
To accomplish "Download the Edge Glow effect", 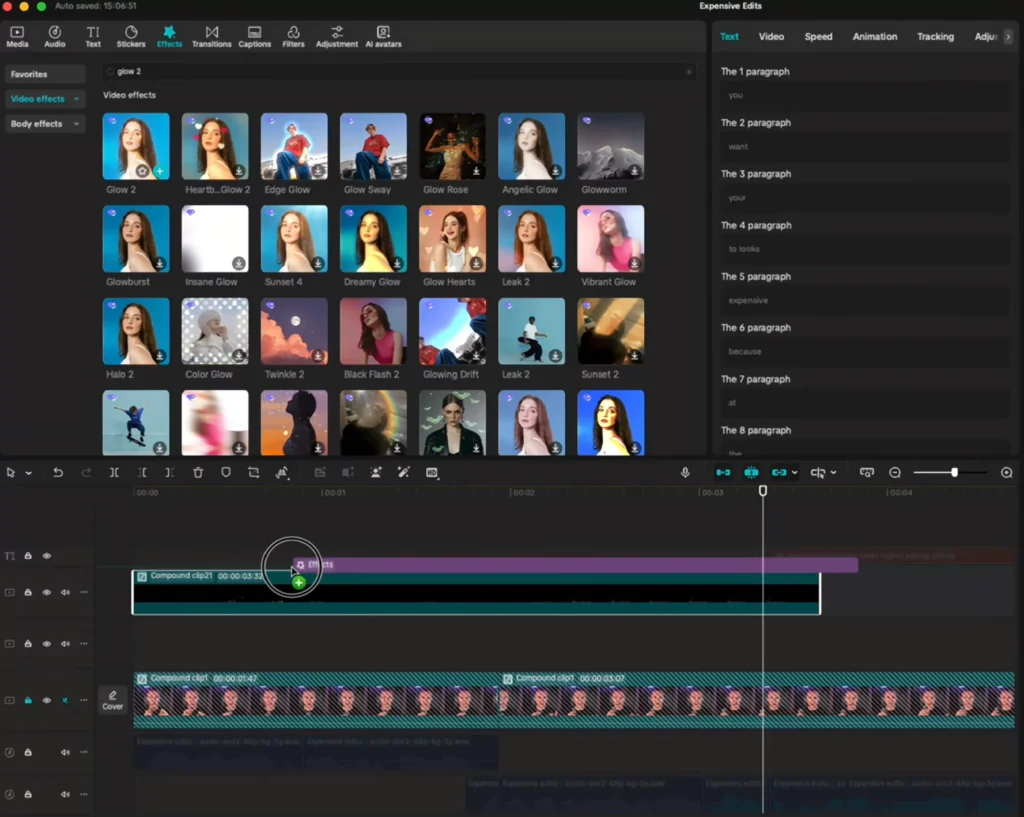I will pyautogui.click(x=318, y=171).
